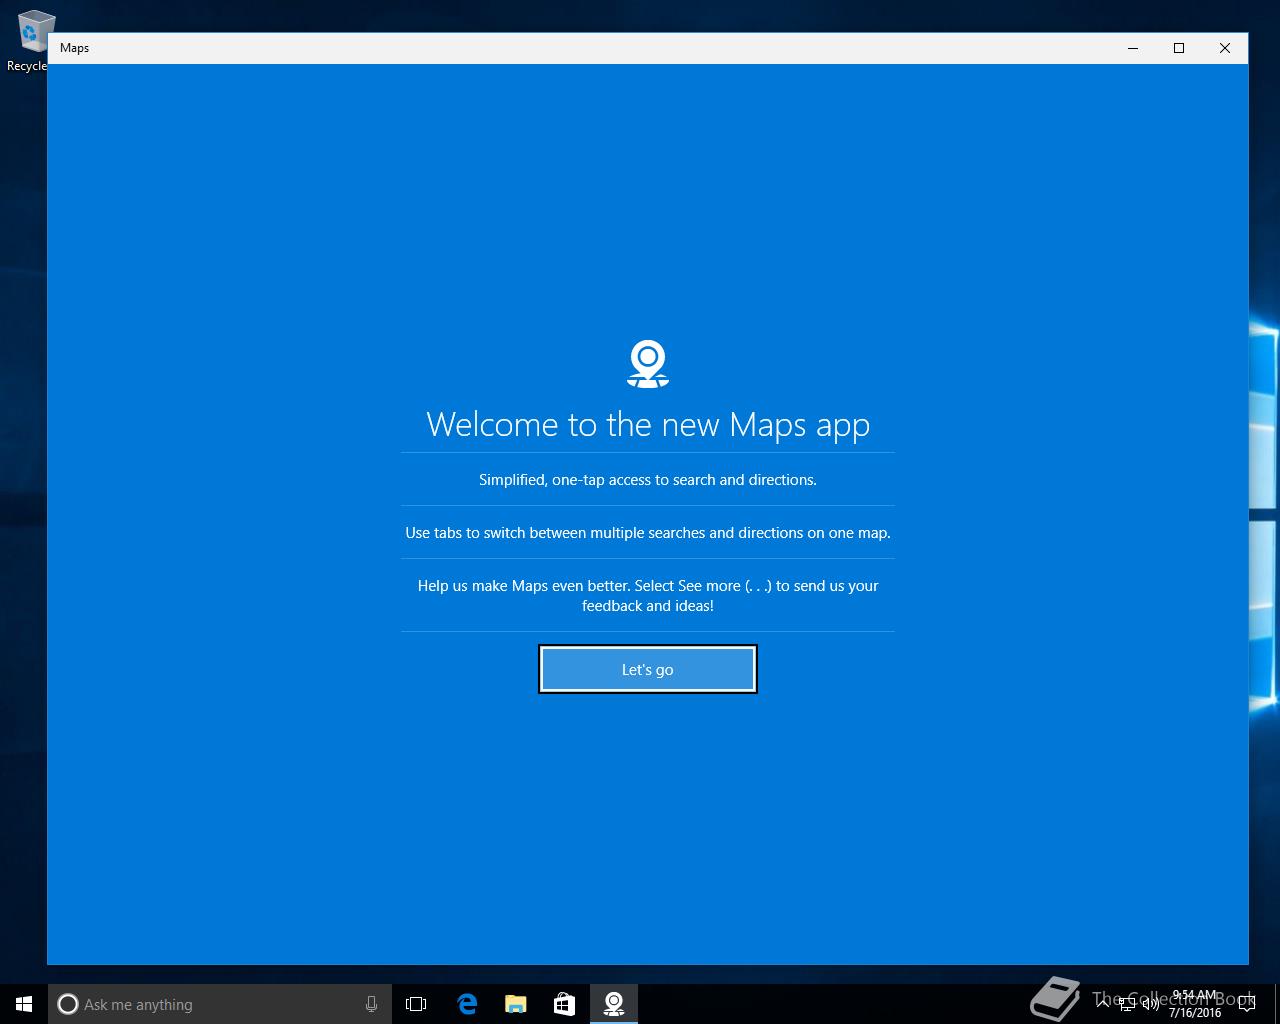Activate the Cortana microphone icon

(371, 1004)
